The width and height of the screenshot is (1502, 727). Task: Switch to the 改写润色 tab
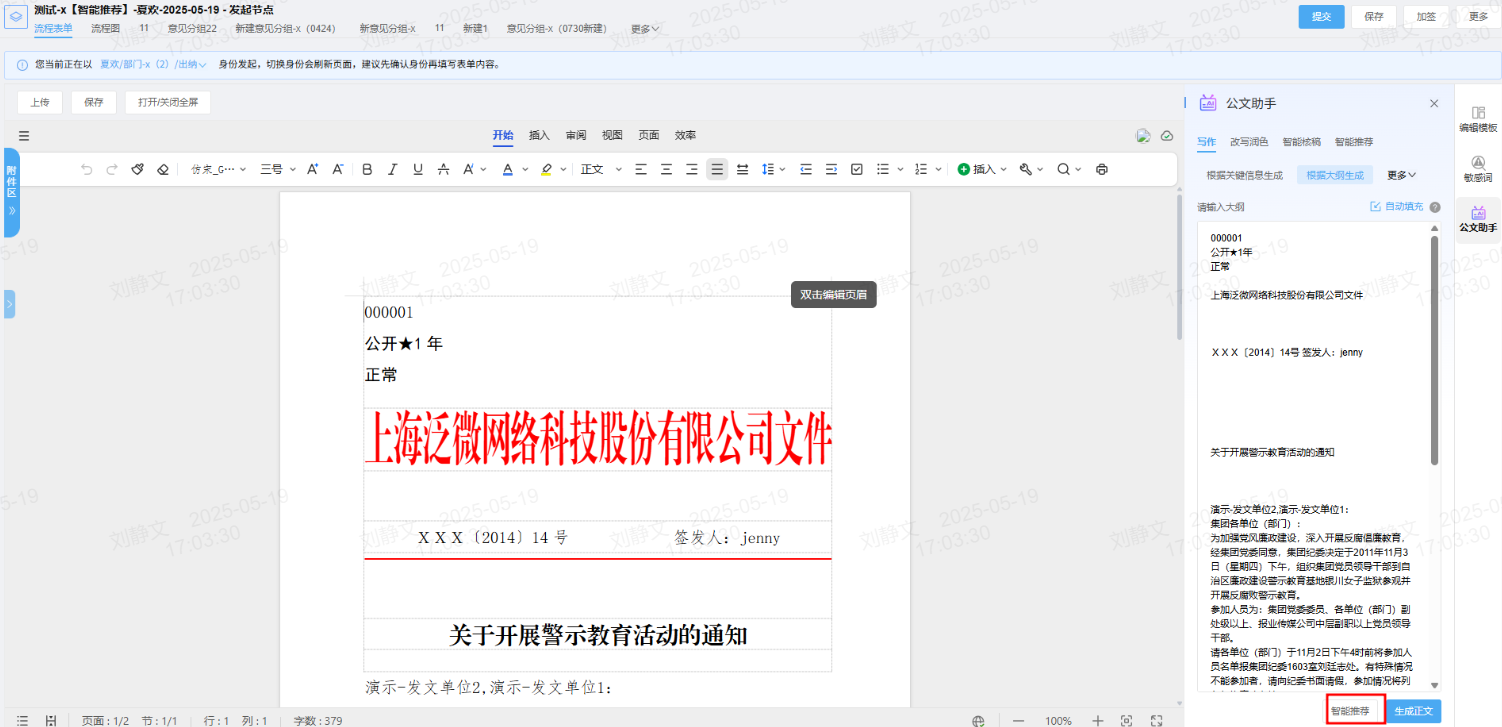click(1249, 142)
